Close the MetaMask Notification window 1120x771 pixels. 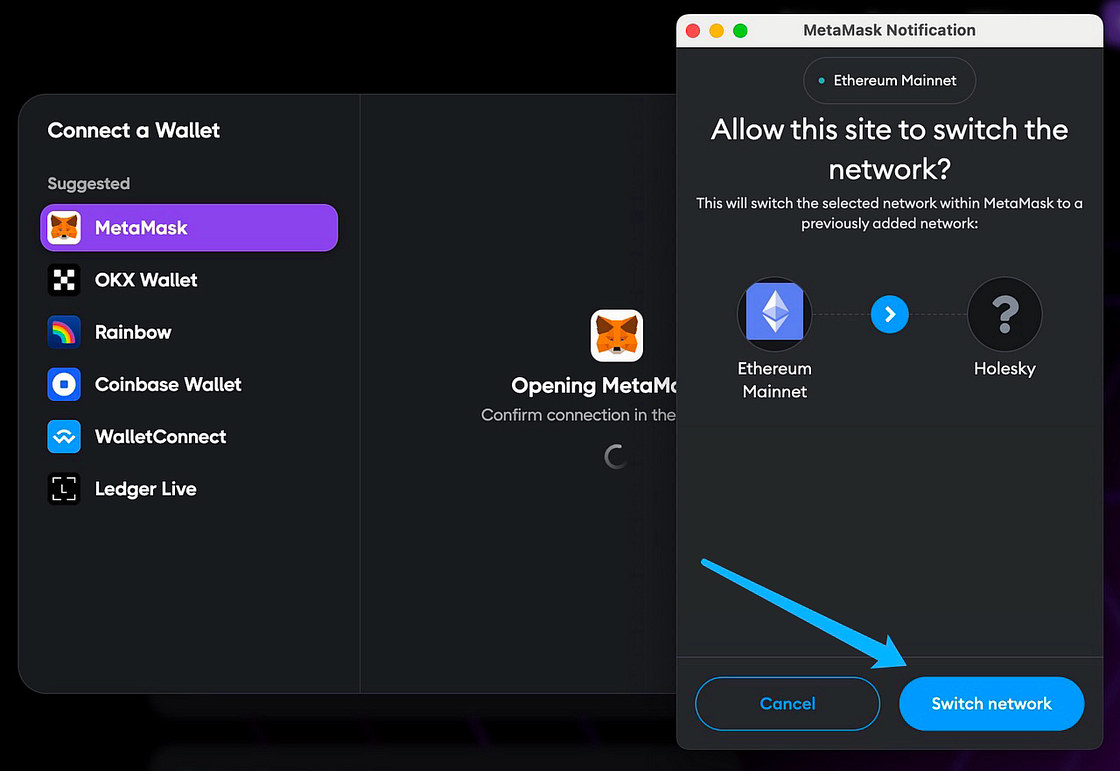692,31
